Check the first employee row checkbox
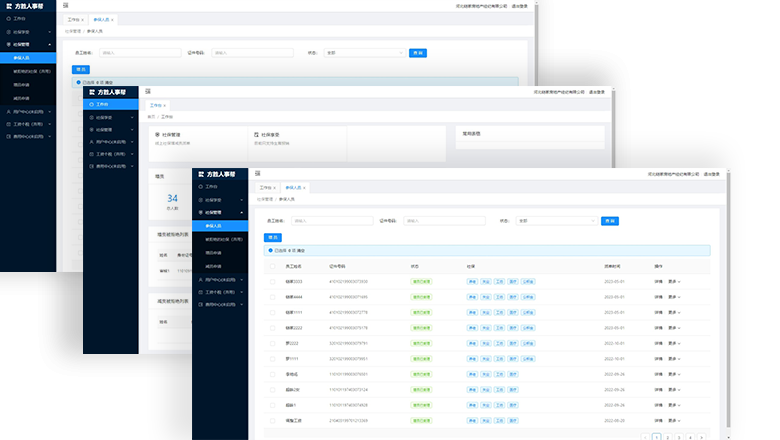 pyautogui.click(x=273, y=282)
